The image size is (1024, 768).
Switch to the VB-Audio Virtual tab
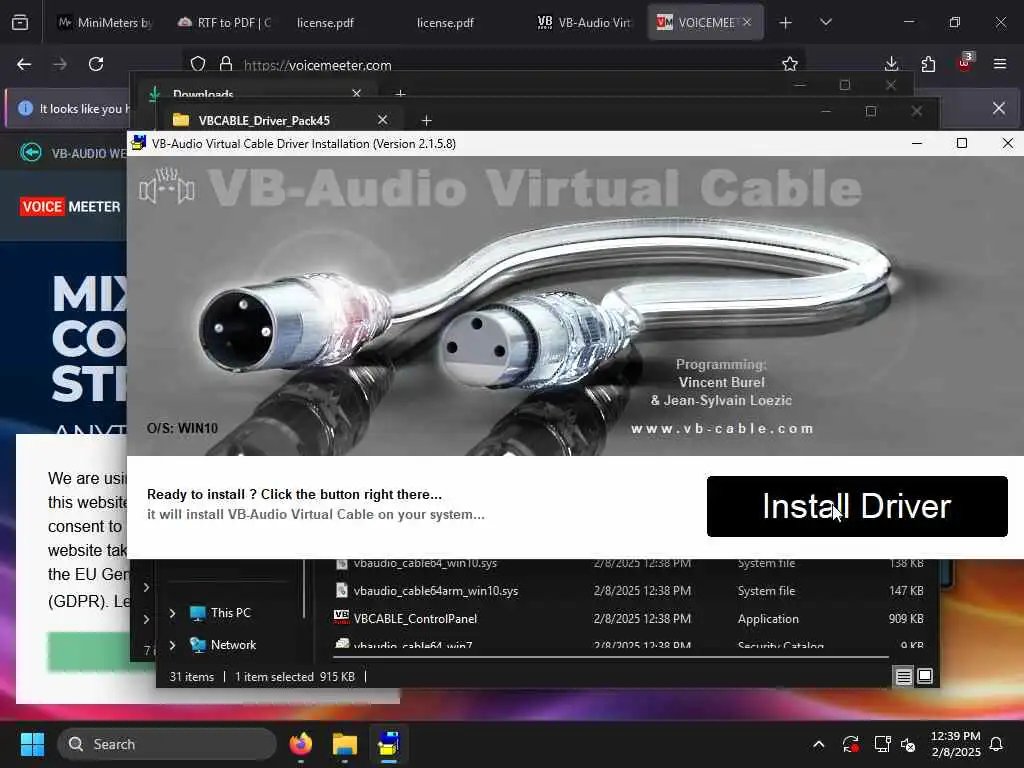[584, 23]
